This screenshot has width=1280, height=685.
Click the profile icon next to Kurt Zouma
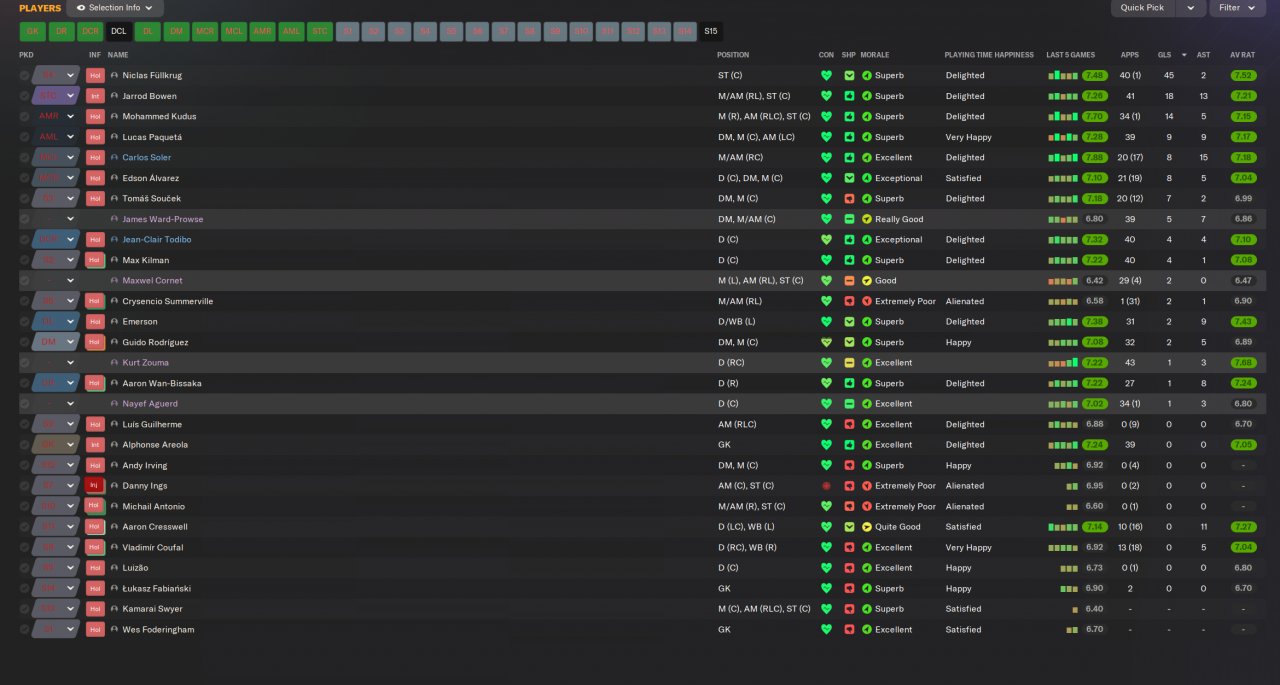pos(115,363)
